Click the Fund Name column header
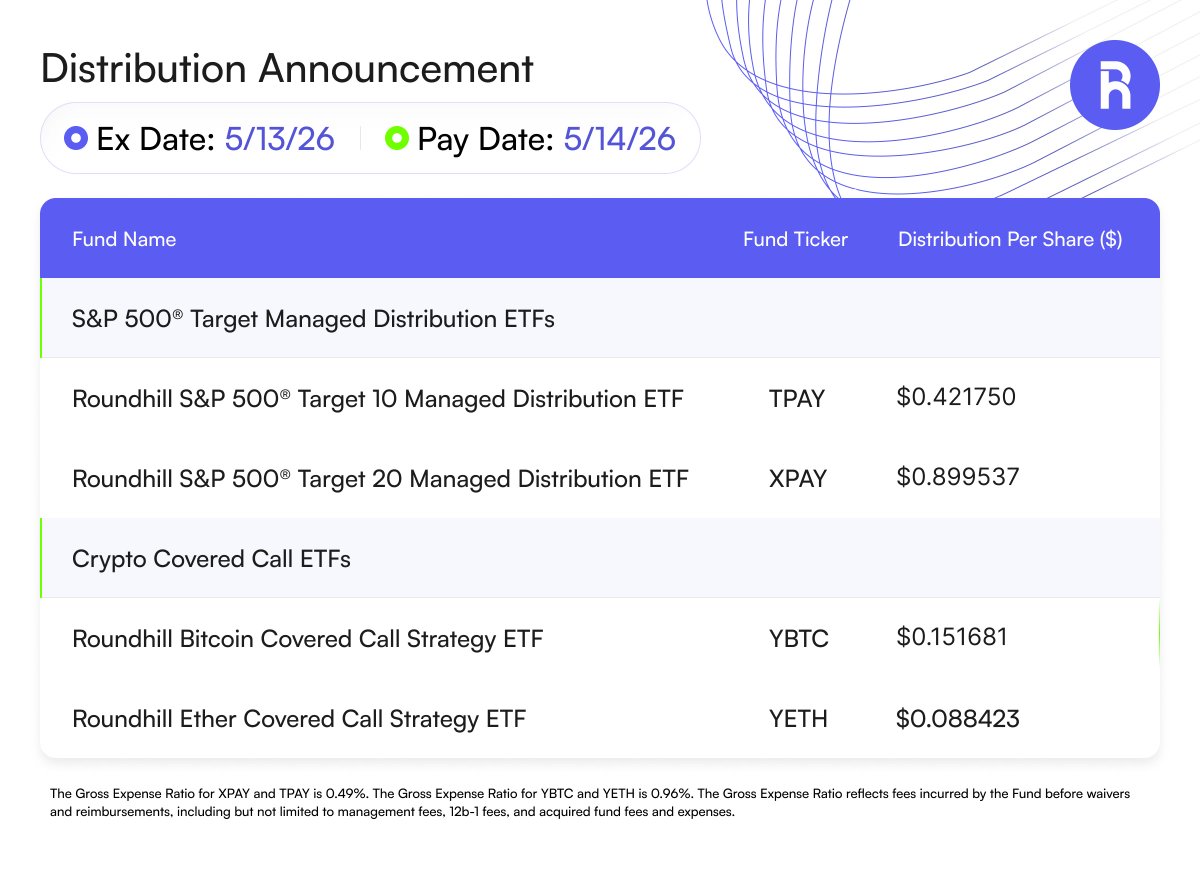Viewport: 1200px width, 870px height. point(124,239)
